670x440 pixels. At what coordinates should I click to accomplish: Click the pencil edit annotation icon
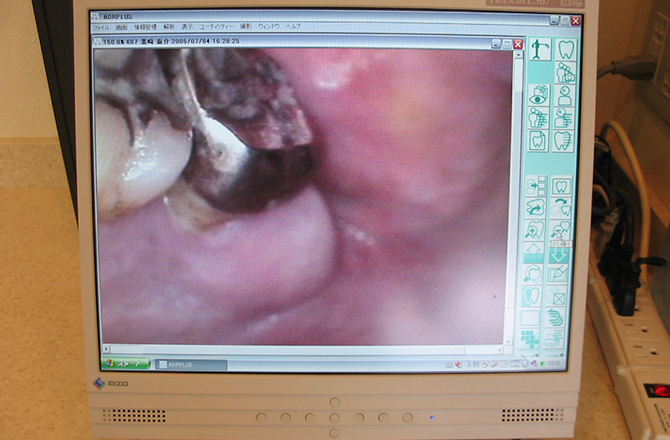point(559,274)
